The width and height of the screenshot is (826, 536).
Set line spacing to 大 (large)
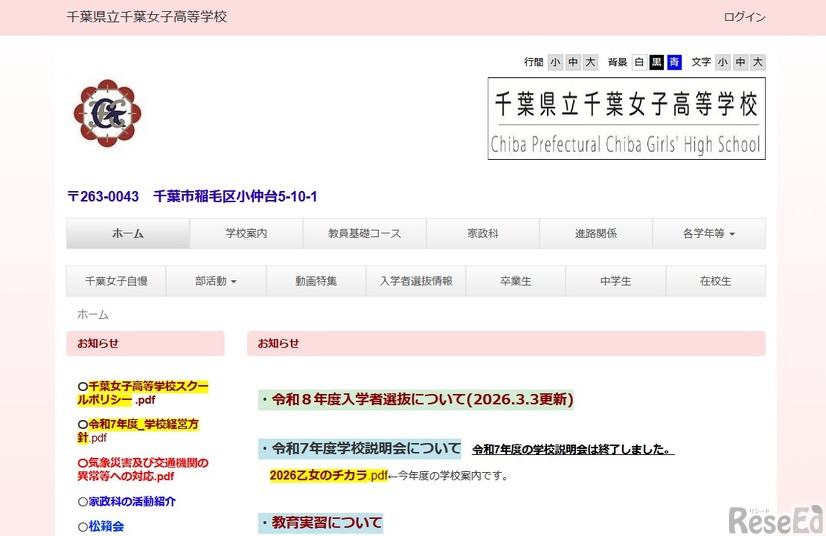[590, 62]
